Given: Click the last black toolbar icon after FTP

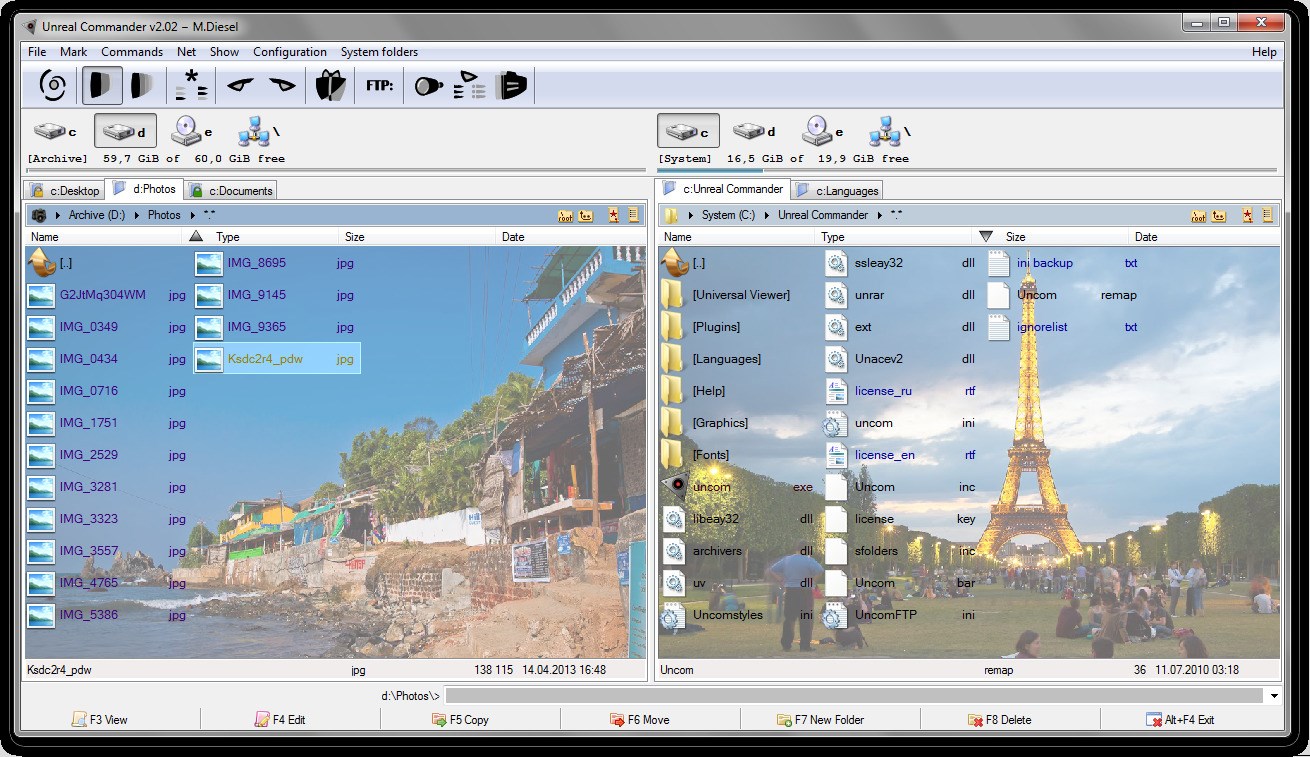Looking at the screenshot, I should pos(511,86).
